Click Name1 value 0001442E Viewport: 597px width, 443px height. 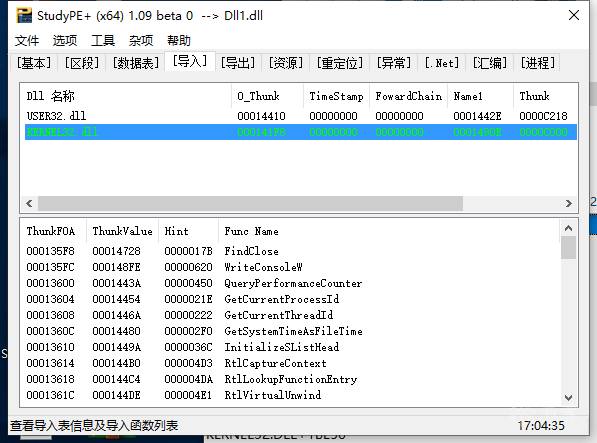click(477, 116)
